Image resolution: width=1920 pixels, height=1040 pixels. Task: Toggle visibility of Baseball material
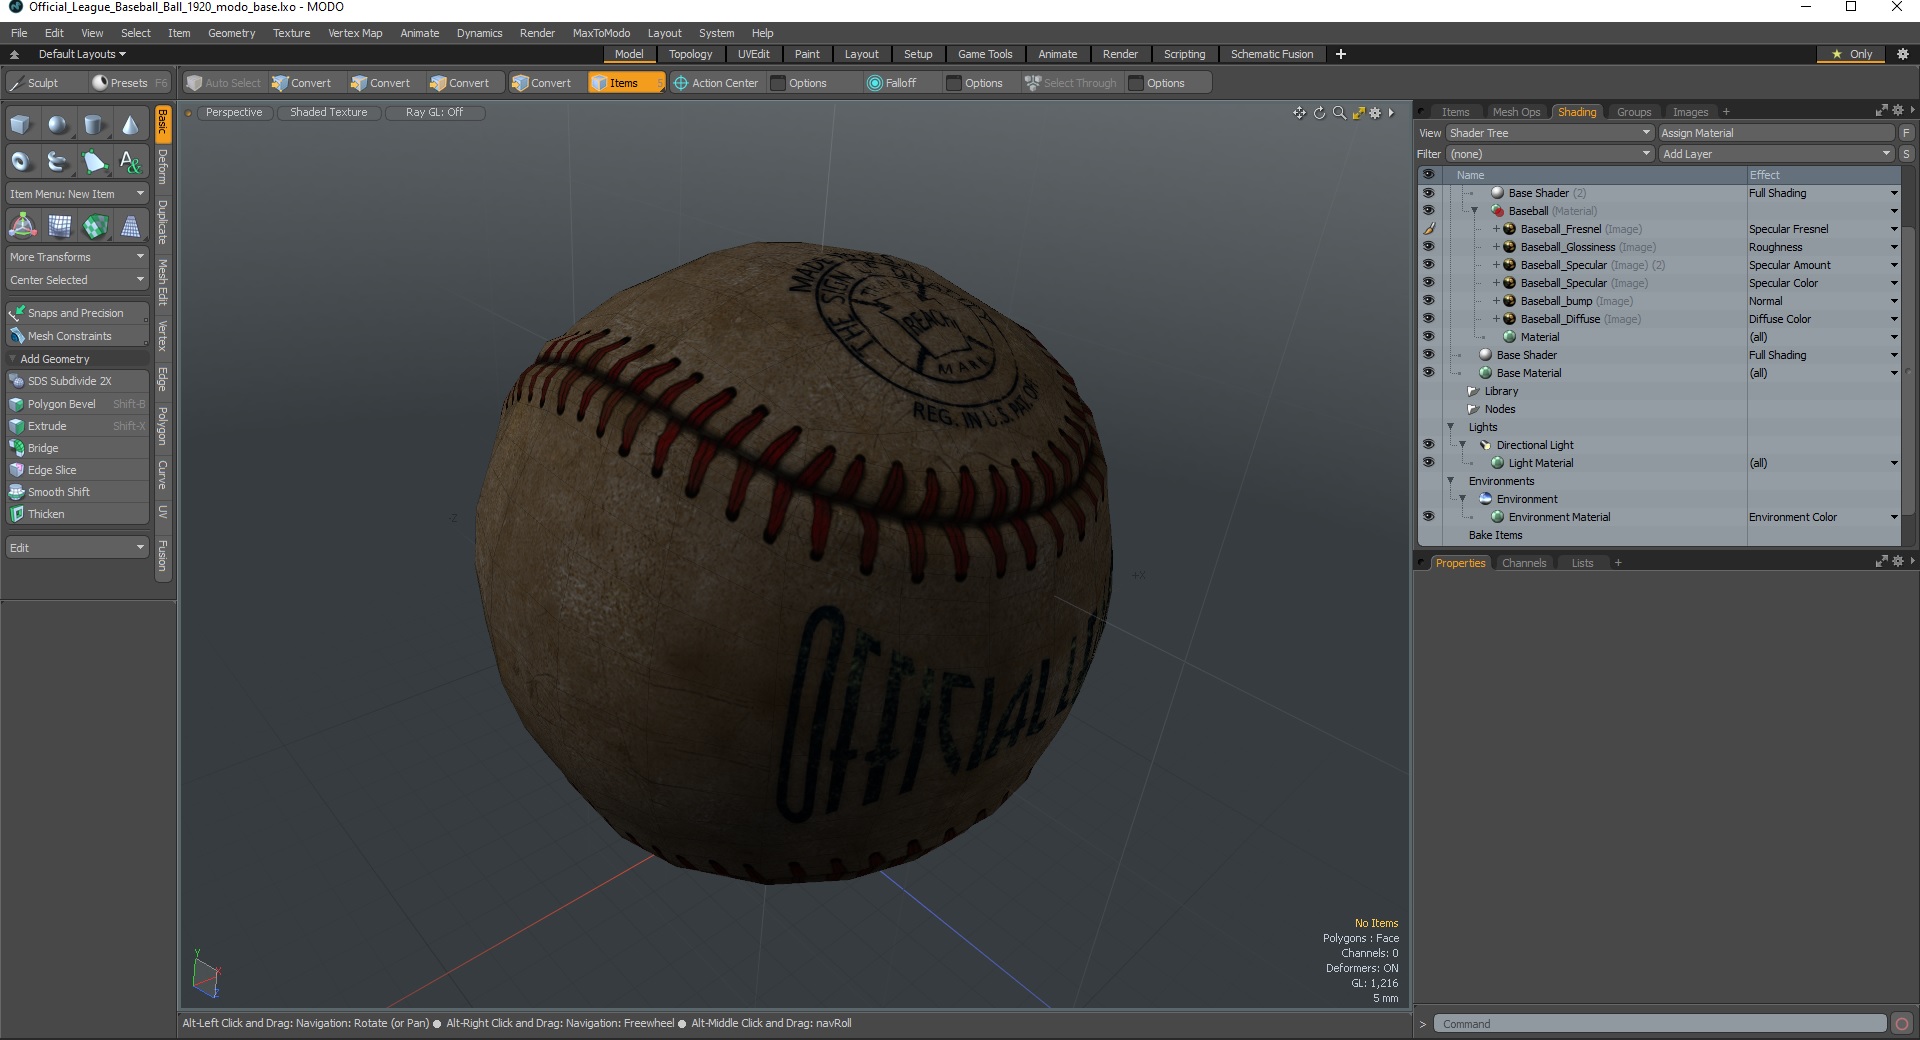click(1428, 211)
